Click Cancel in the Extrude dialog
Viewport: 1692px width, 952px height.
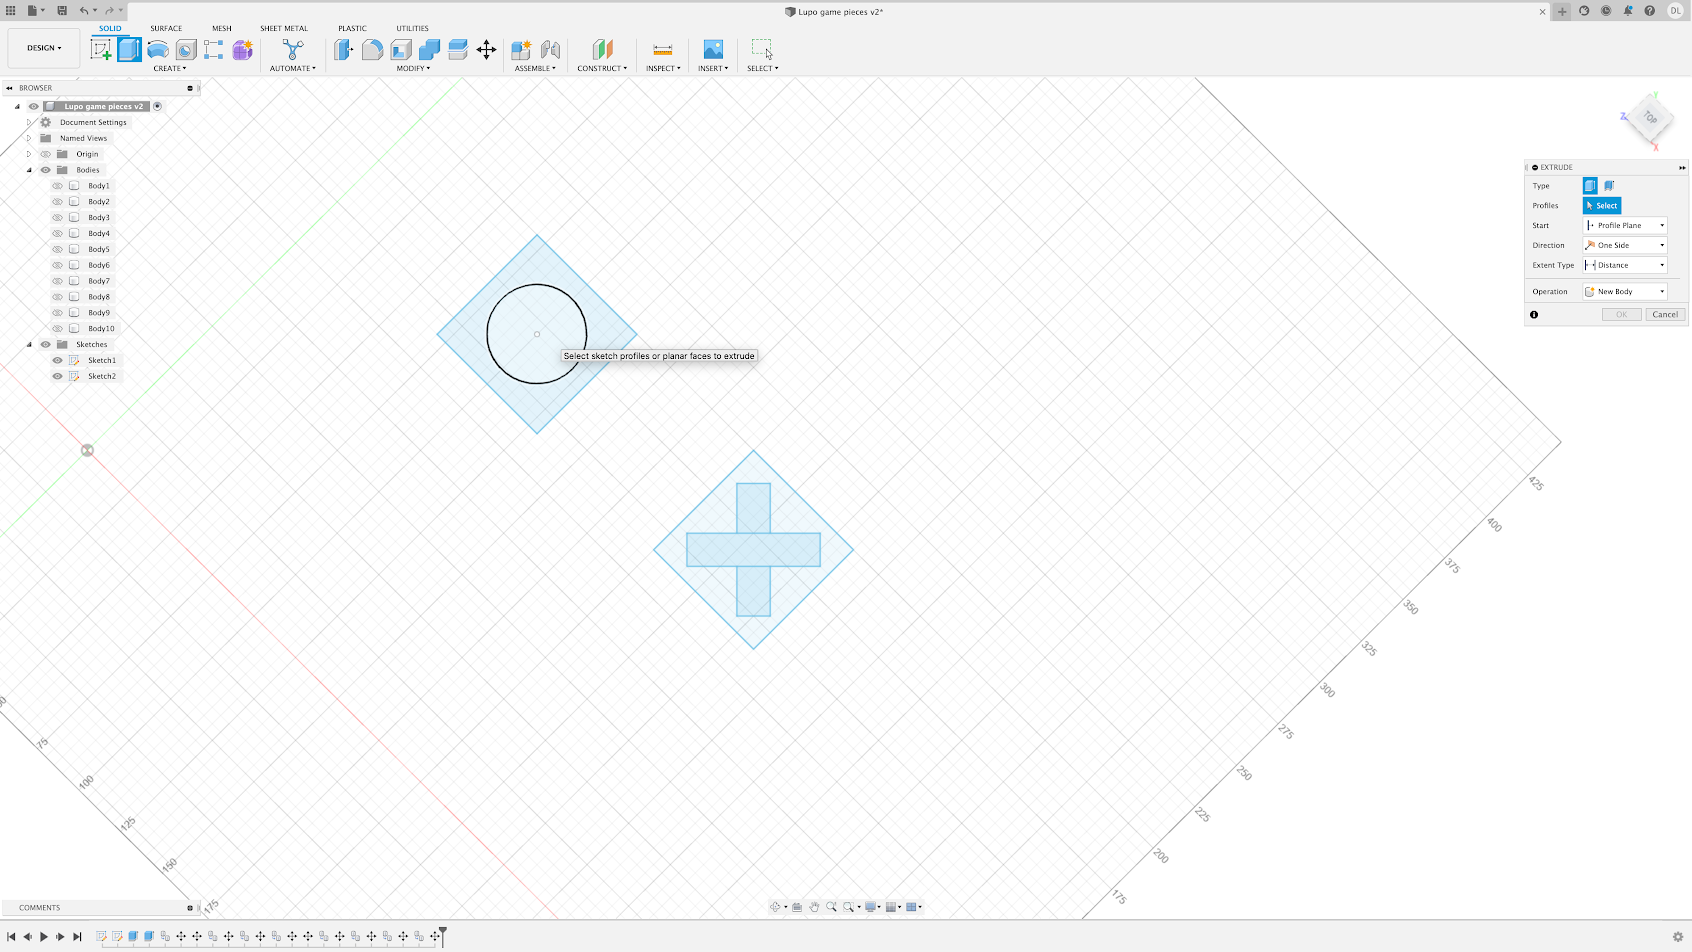(1665, 314)
